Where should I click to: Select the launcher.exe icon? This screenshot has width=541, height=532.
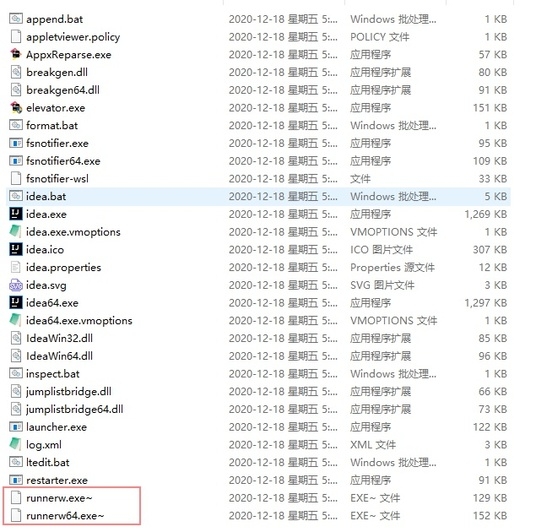click(x=16, y=427)
